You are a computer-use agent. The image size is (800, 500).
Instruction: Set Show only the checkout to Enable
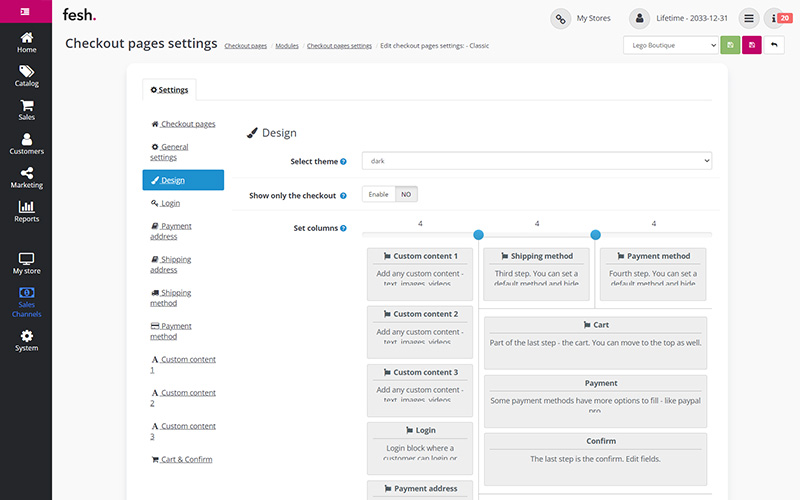378,194
